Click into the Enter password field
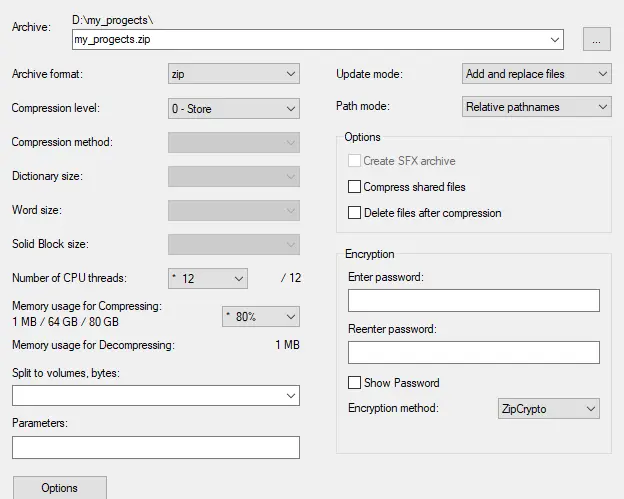The image size is (624, 499). [x=474, y=300]
